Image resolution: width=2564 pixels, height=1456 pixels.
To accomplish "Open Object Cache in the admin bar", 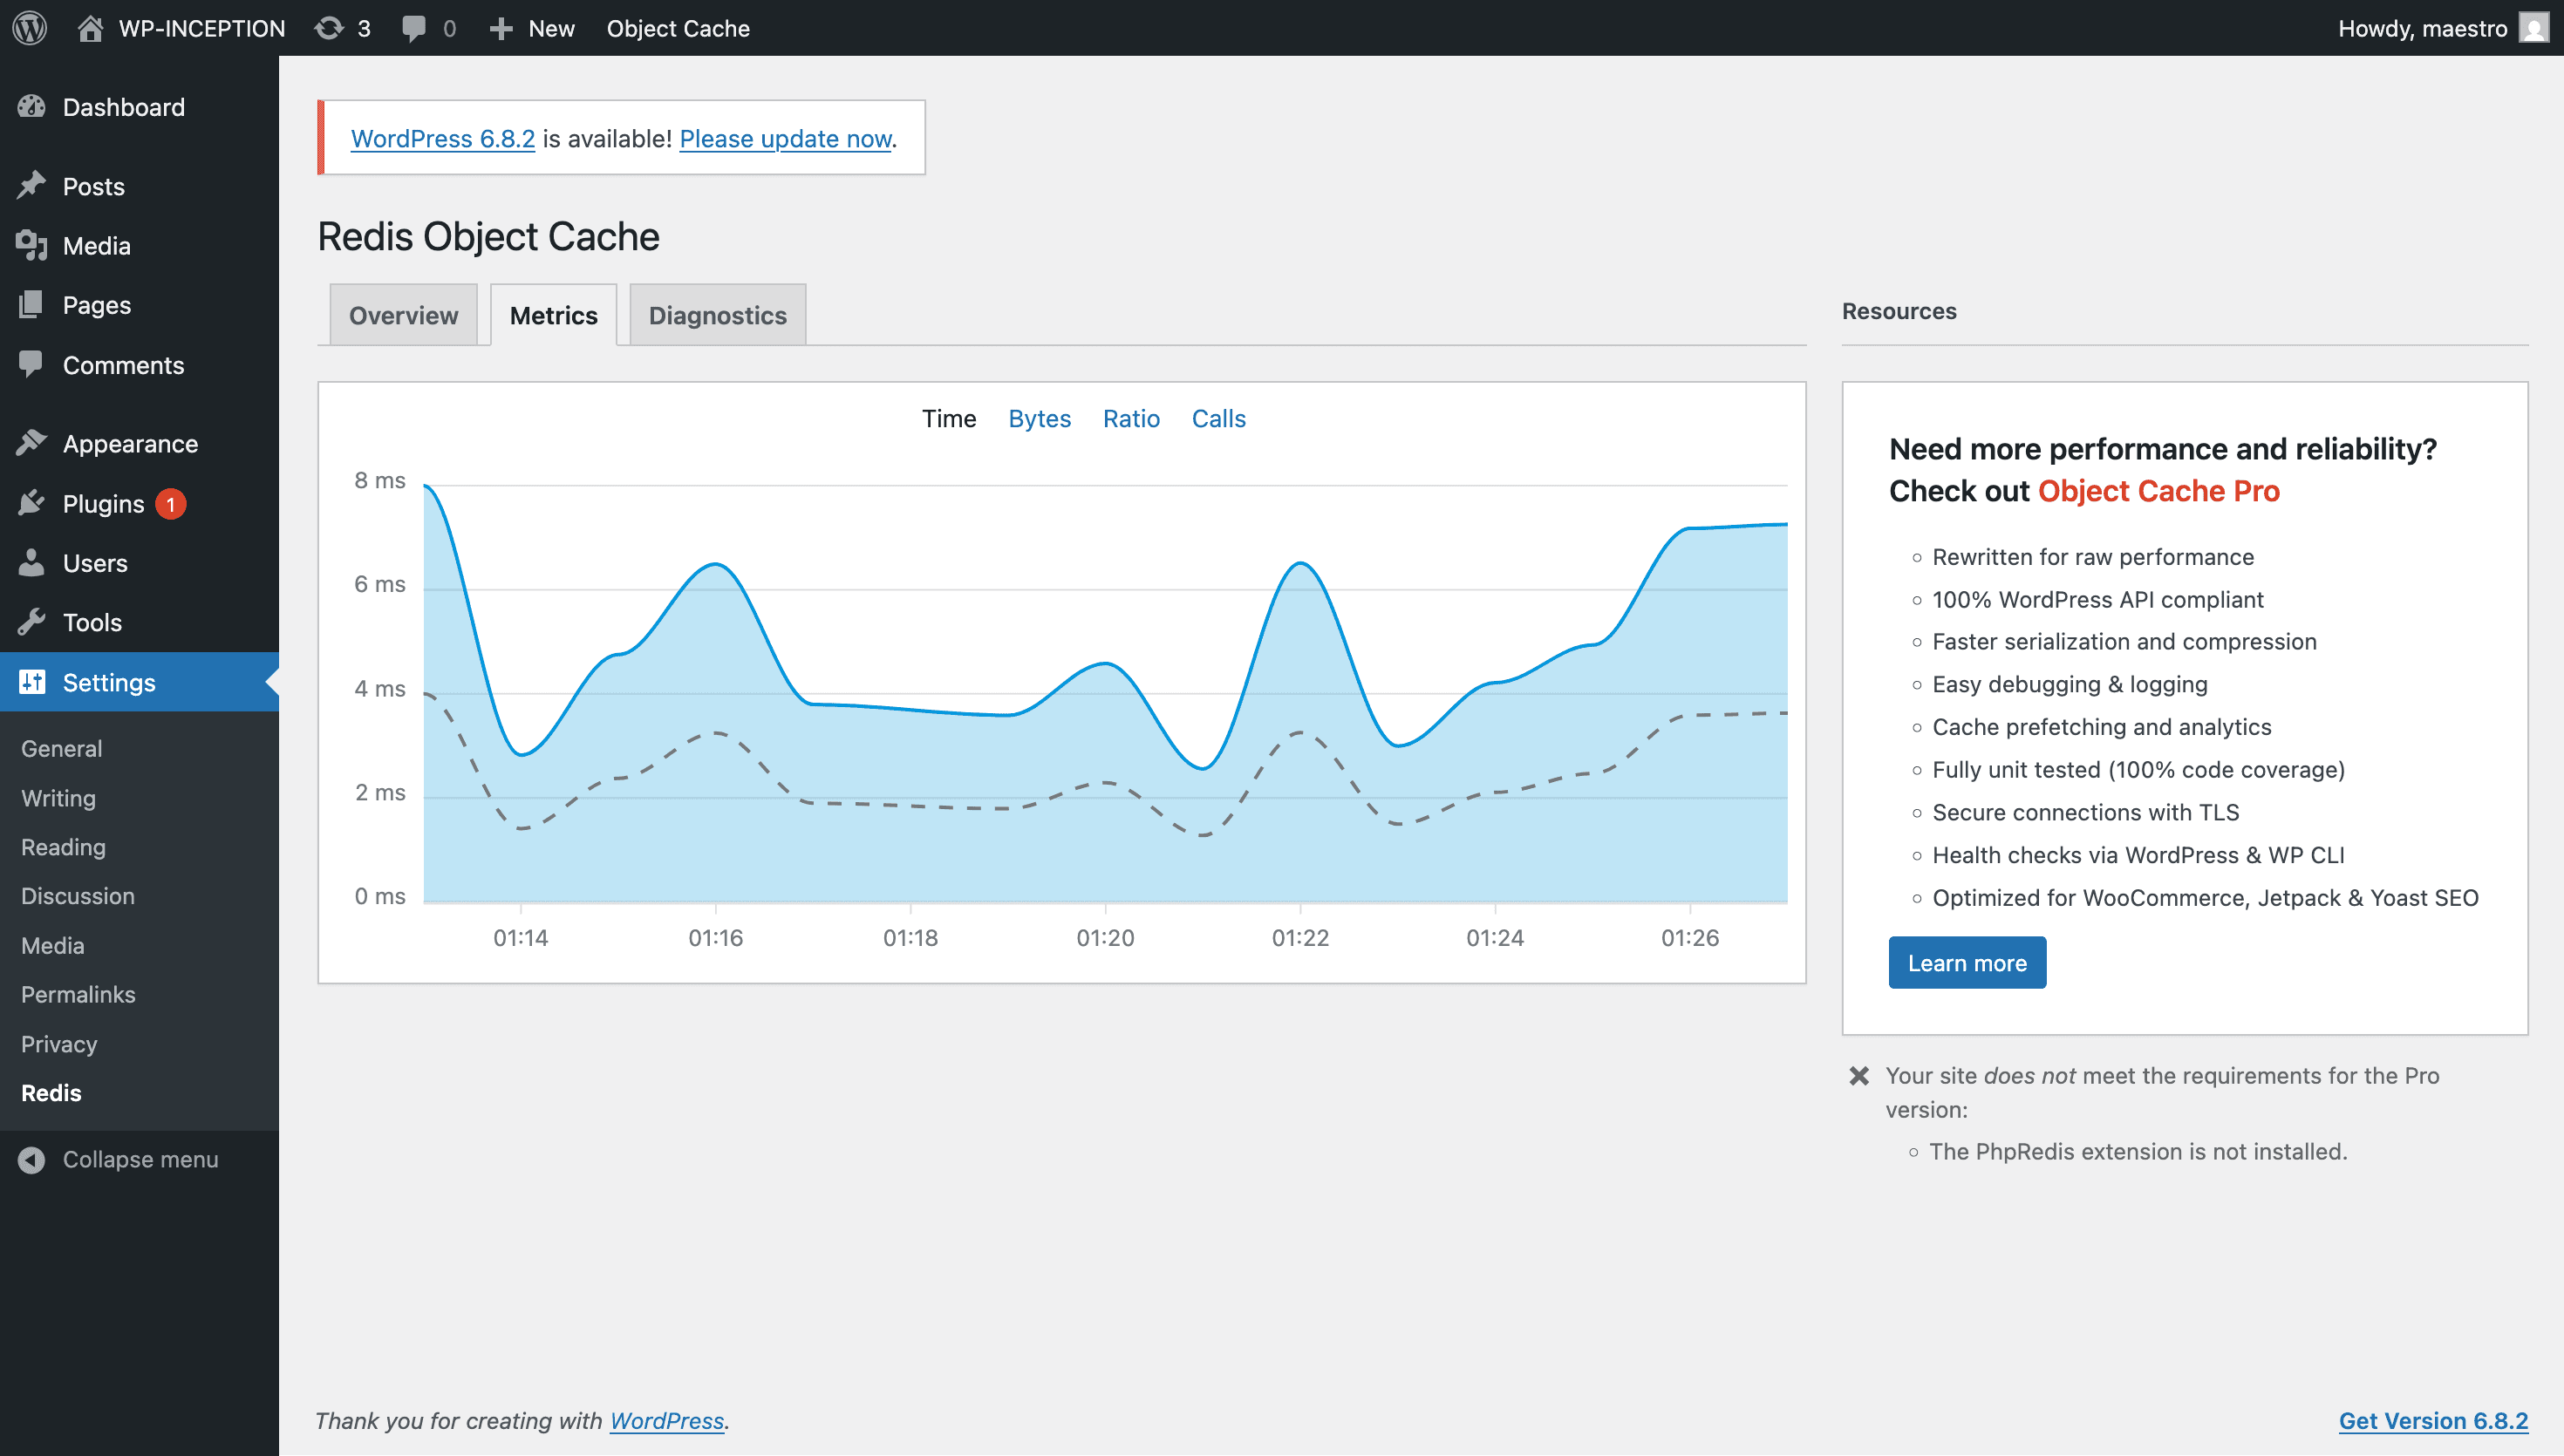I will coord(678,28).
